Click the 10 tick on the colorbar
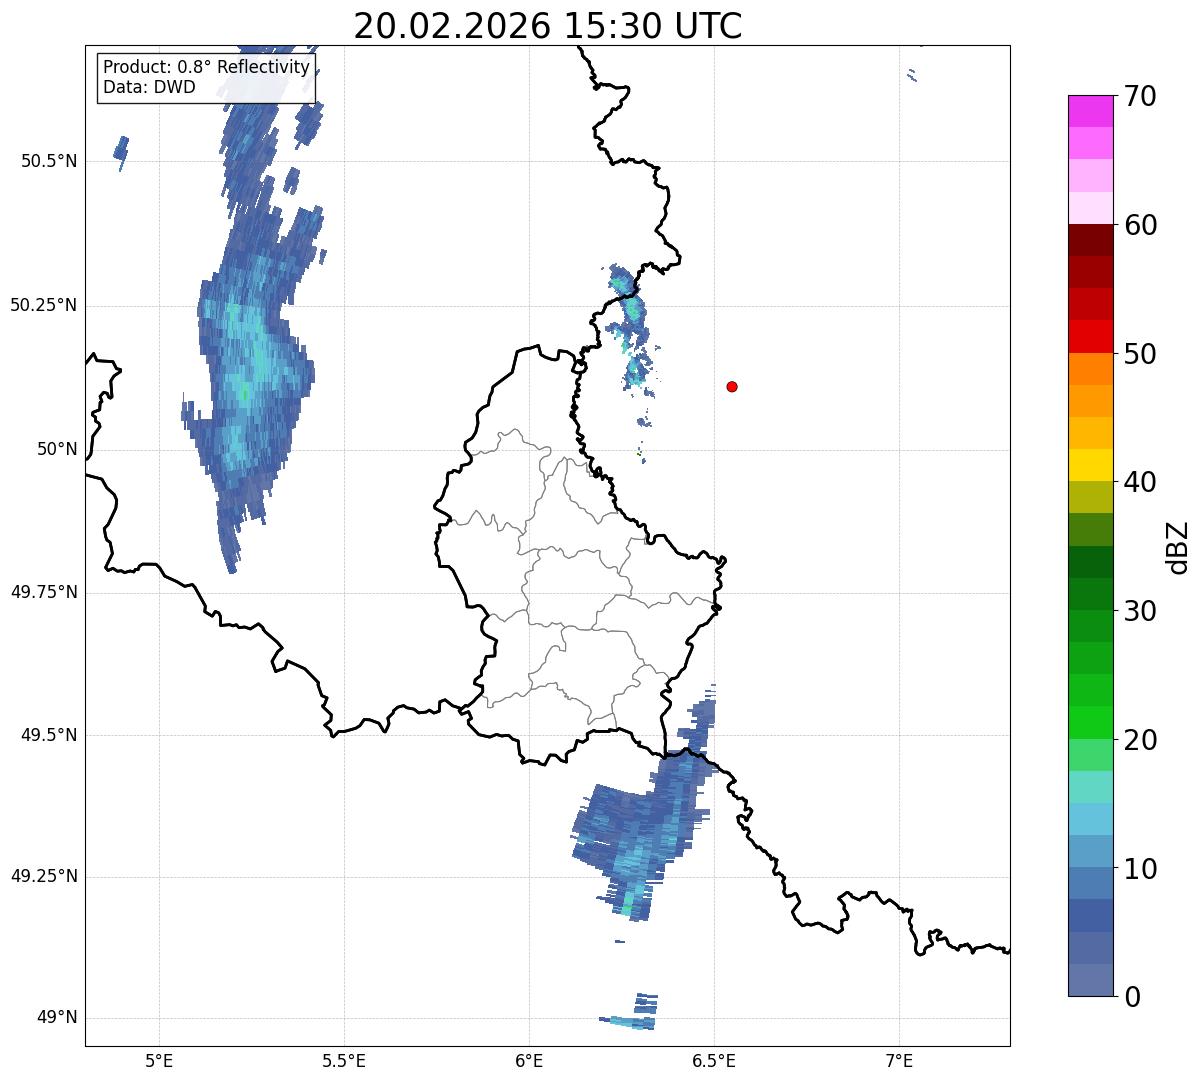Viewport: 1202px width, 1081px height. click(1140, 869)
